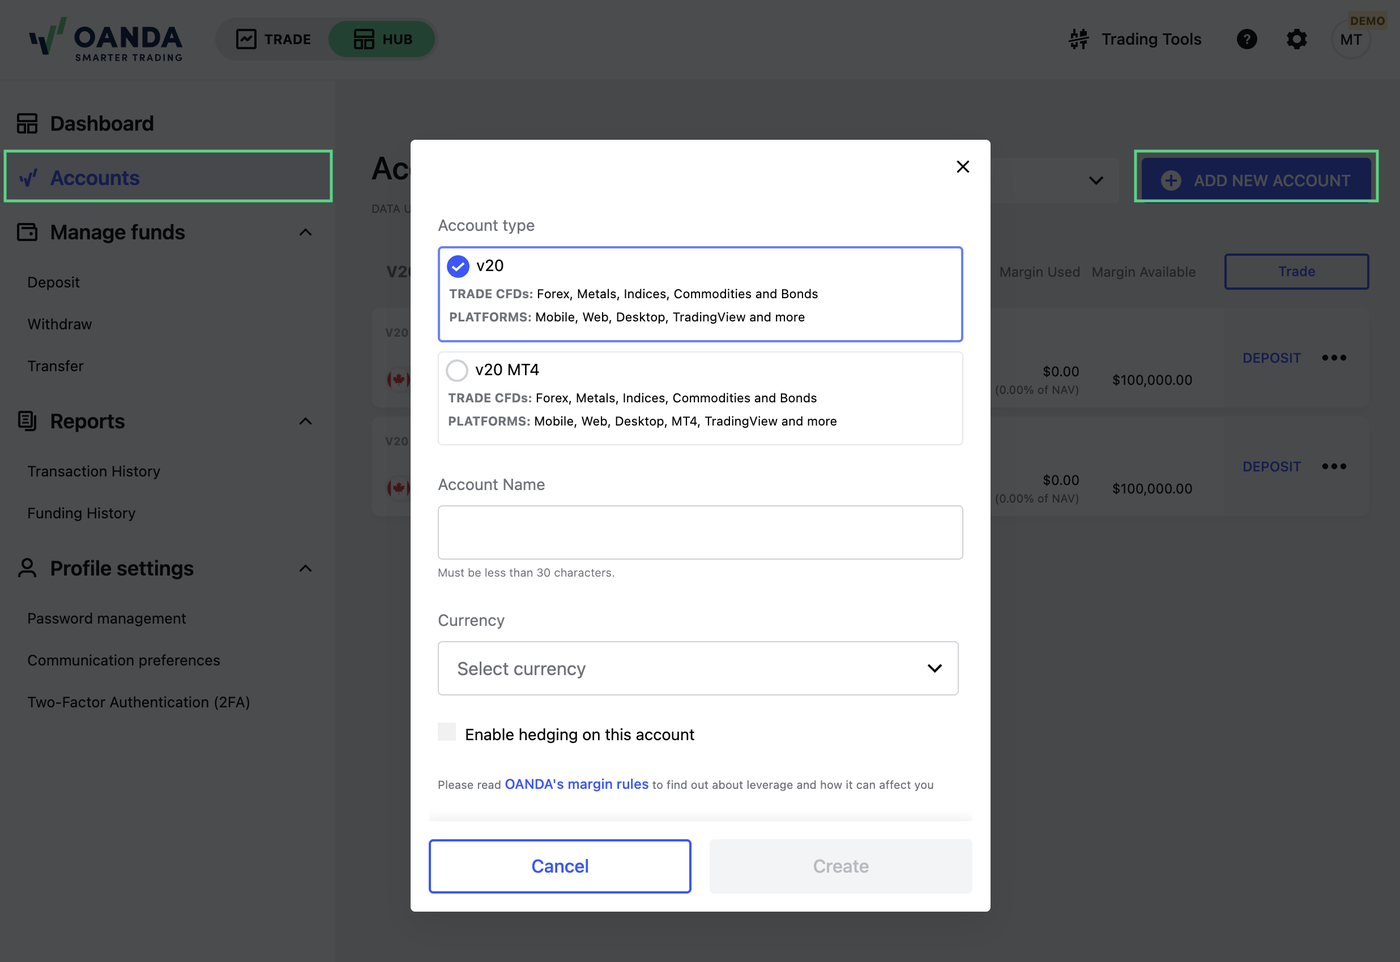Image resolution: width=1400 pixels, height=962 pixels.
Task: Open more options for the first account
Action: 1334,358
